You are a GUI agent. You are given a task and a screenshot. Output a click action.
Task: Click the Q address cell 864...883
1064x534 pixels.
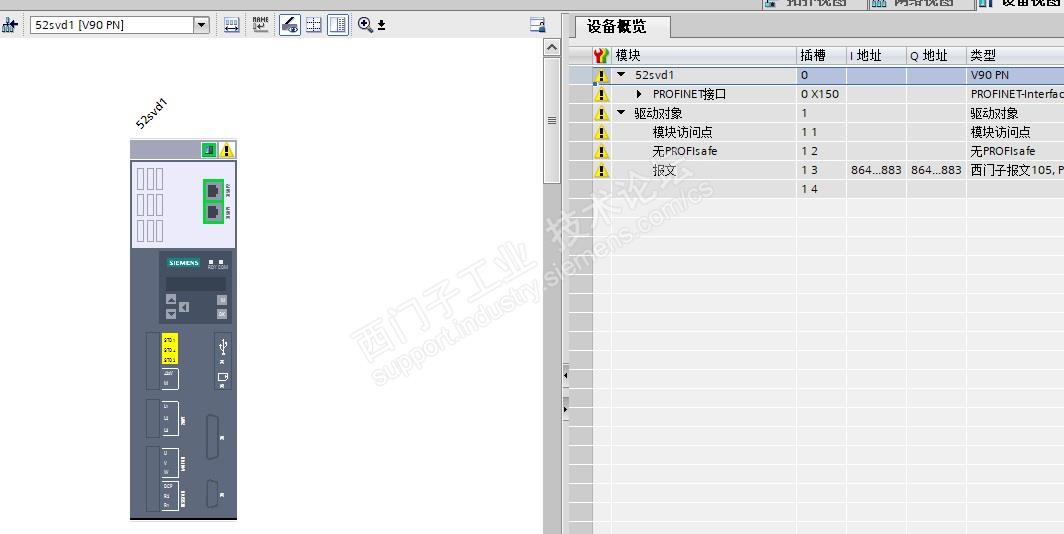point(936,170)
